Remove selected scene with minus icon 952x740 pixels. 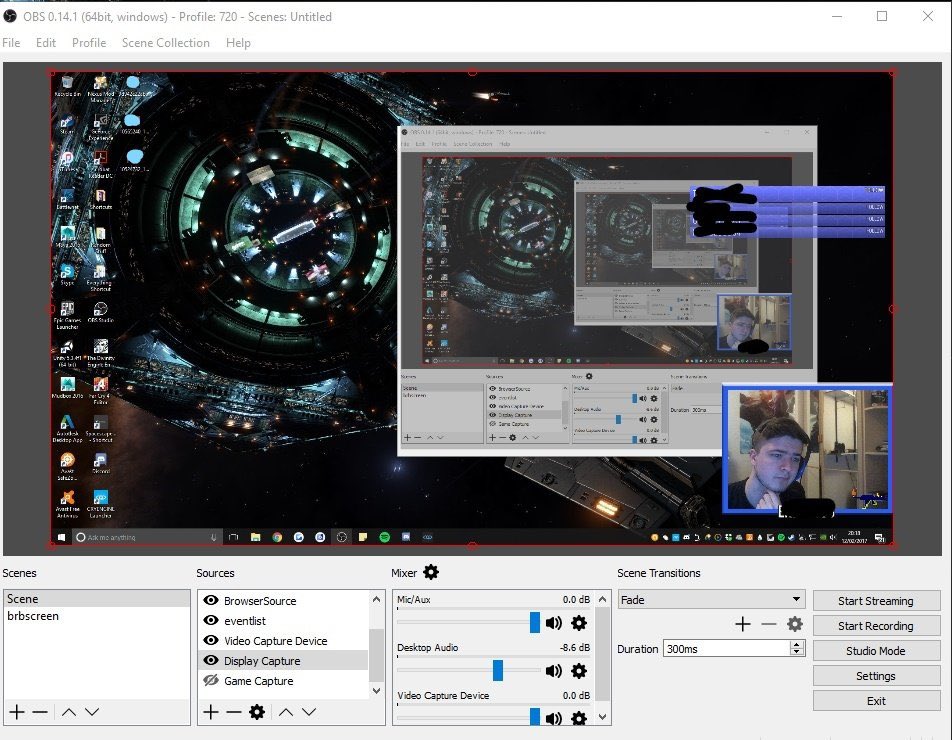40,711
